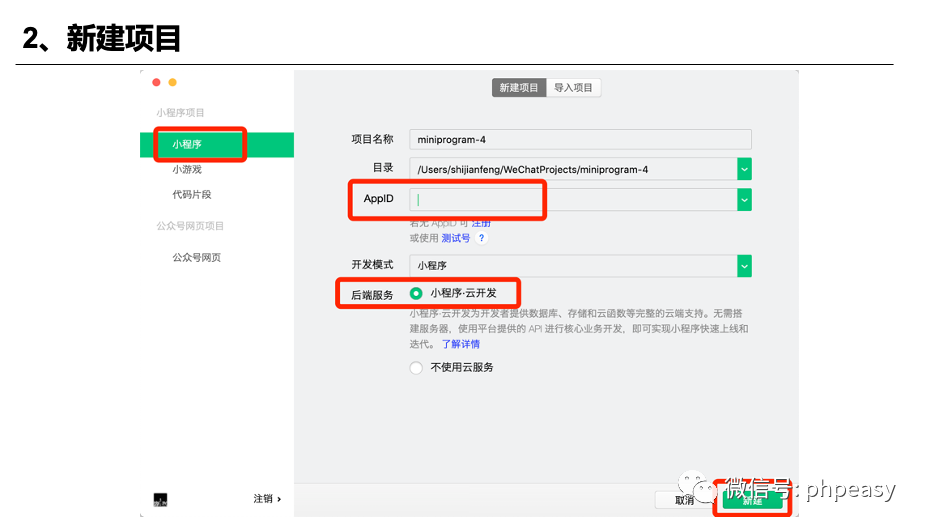925x531 pixels.
Task: Open the 了解详情 link
Action: (461, 344)
